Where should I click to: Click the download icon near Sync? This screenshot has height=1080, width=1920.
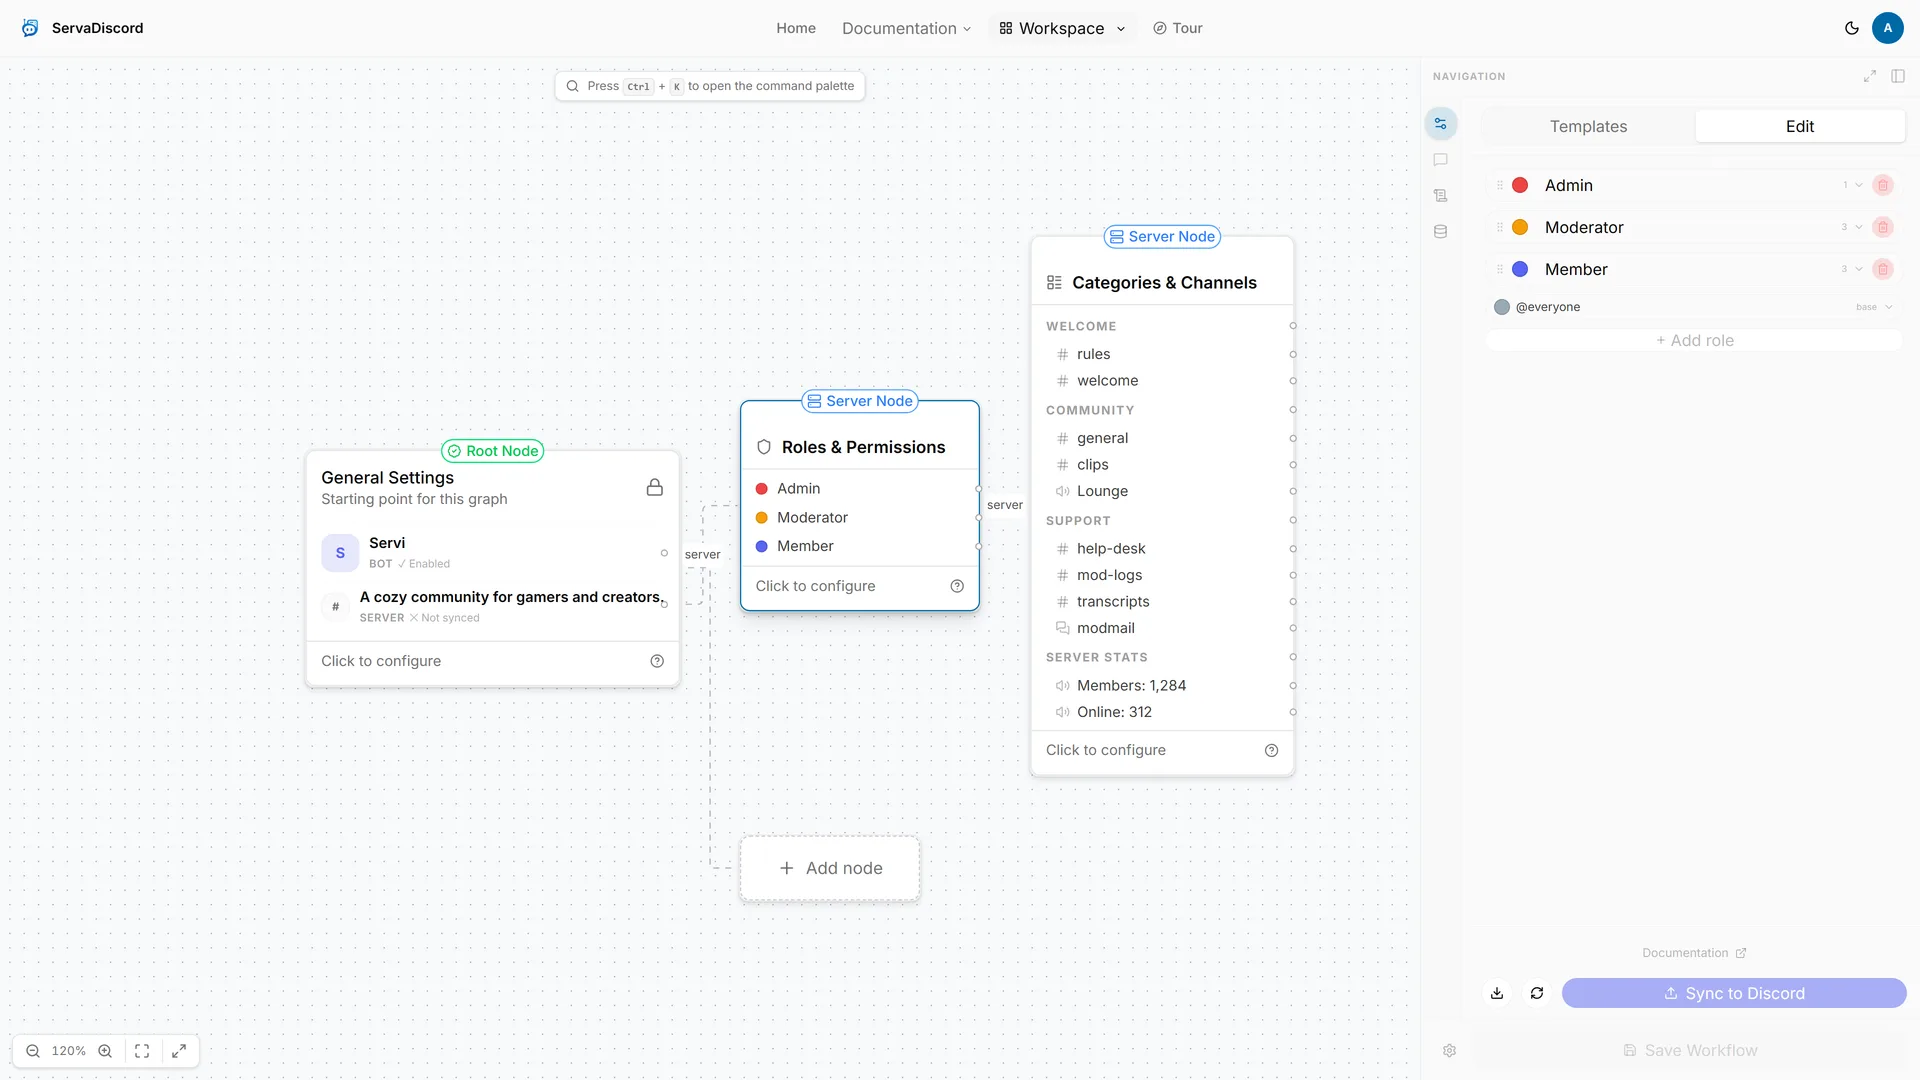[1496, 993]
